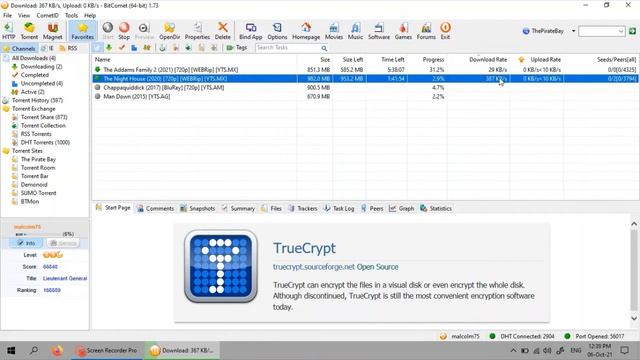Toggle the Favorites toolbar button
Viewport: 640px width, 360px height.
click(82, 31)
